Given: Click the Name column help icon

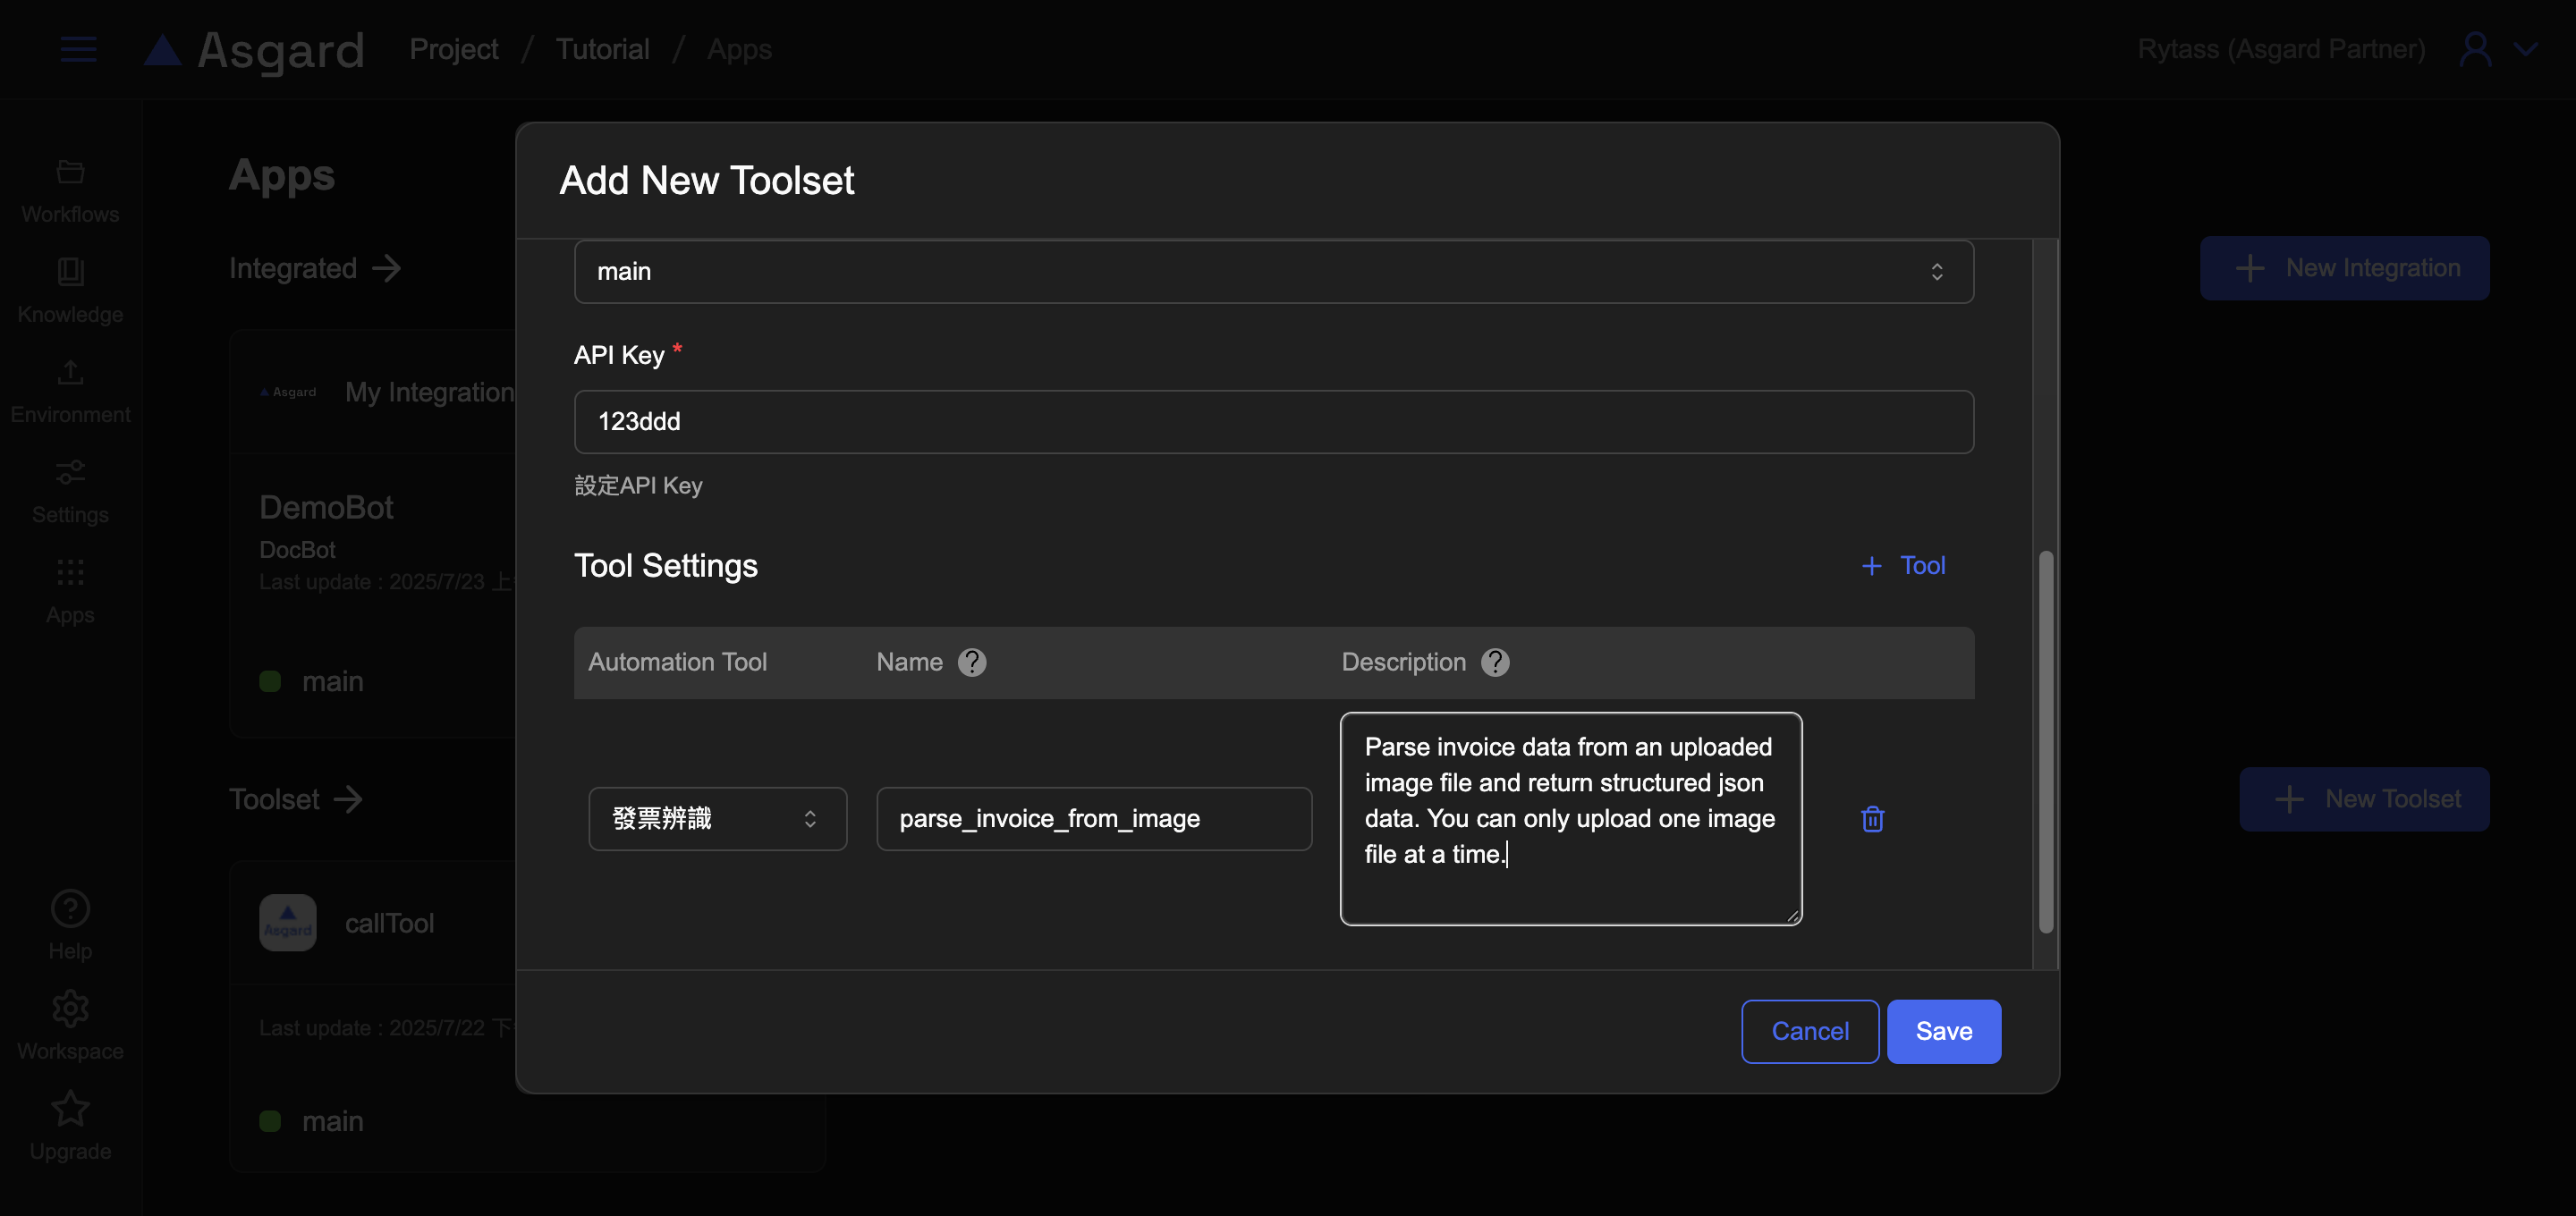Looking at the screenshot, I should point(971,662).
